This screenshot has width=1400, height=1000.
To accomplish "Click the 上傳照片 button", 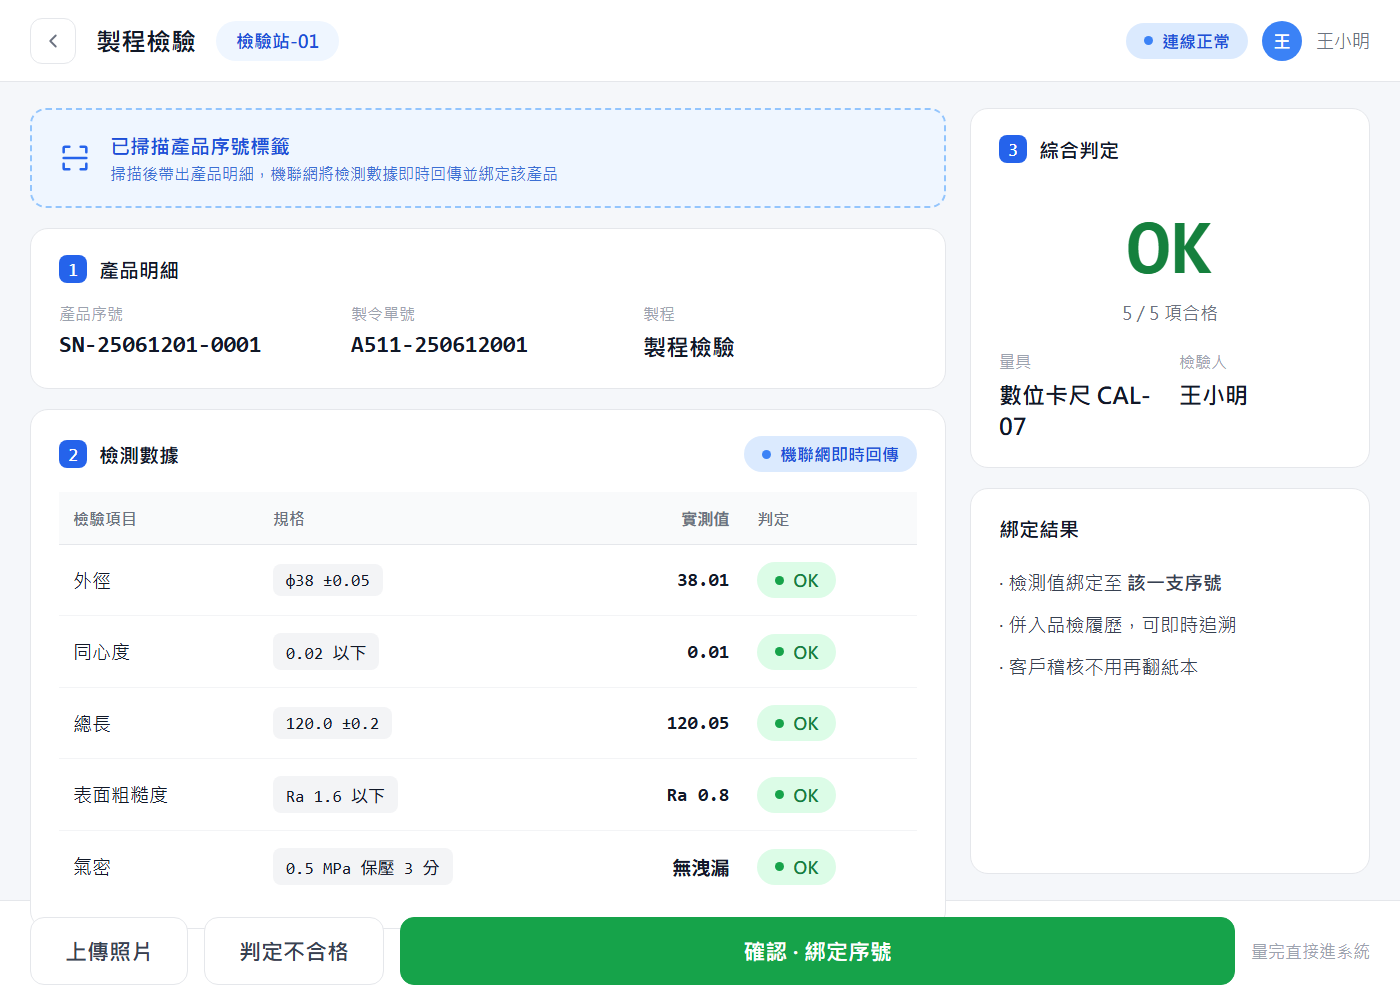I will coord(109,951).
